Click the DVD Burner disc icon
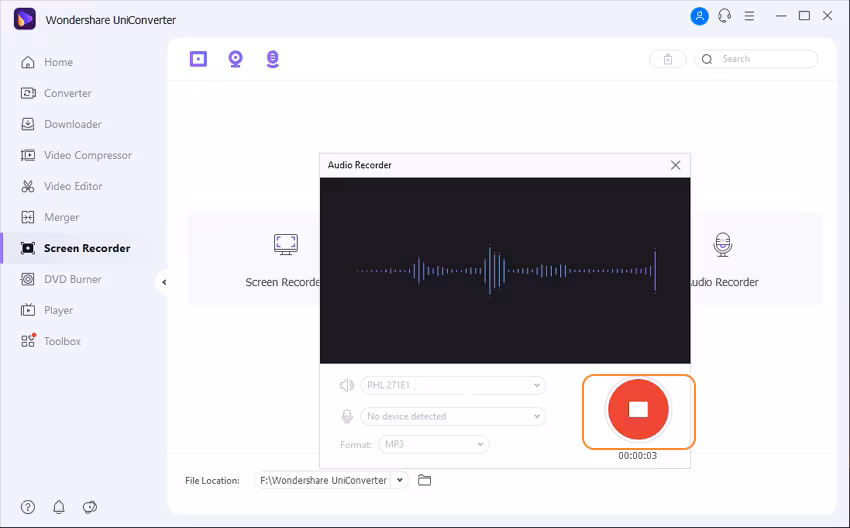This screenshot has height=528, width=850. [x=28, y=279]
